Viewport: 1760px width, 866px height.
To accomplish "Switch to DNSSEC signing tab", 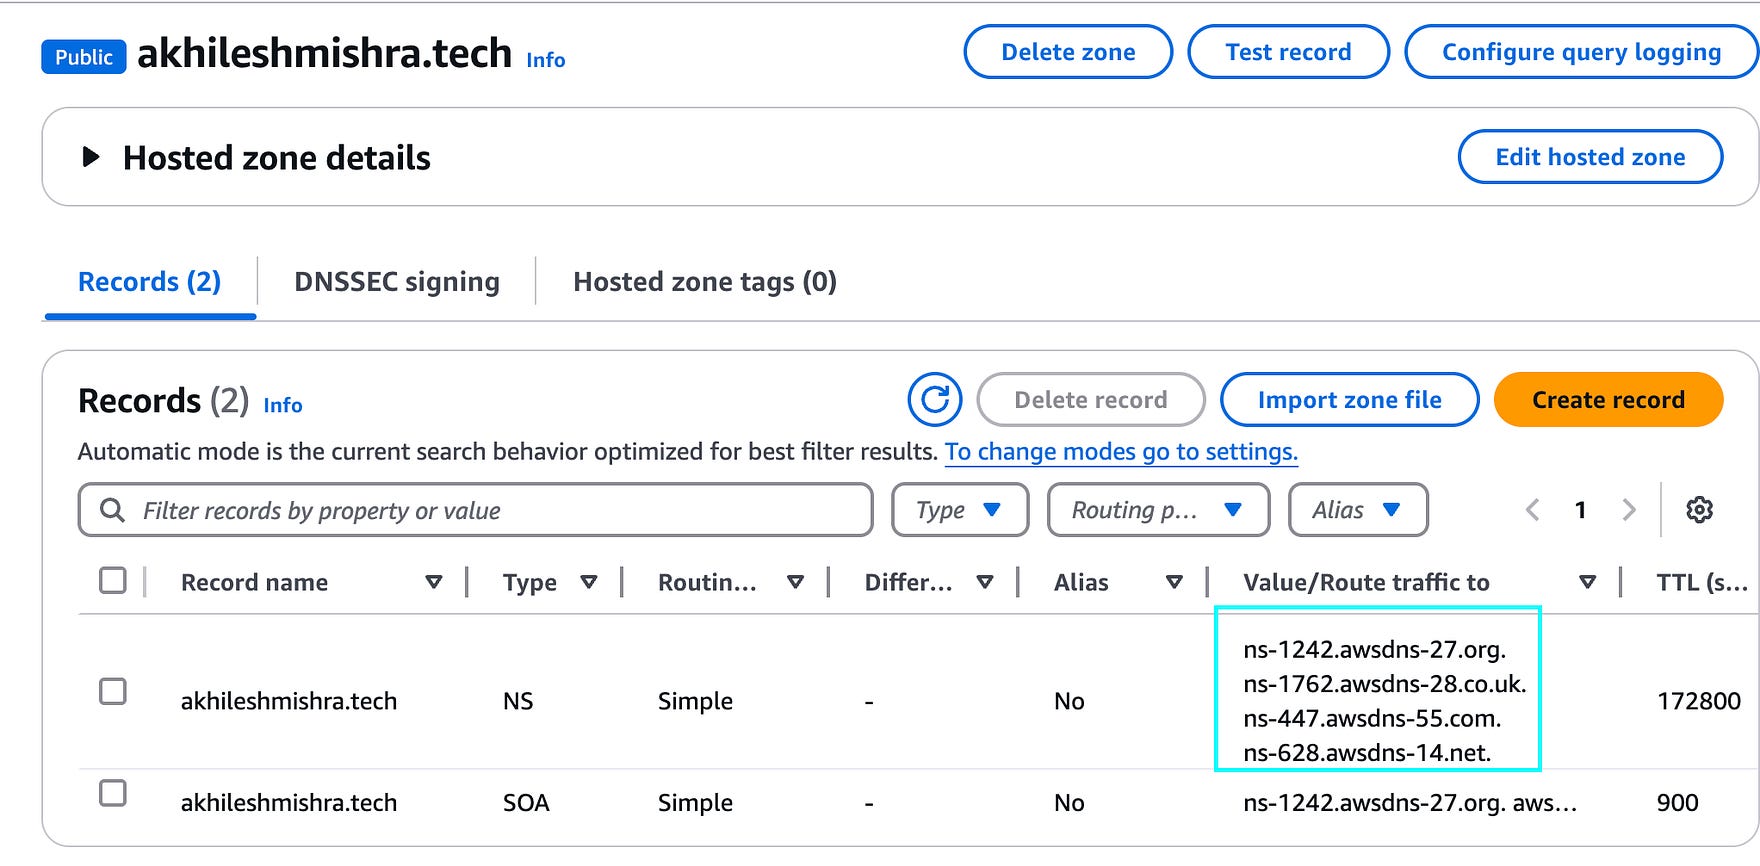I will tap(397, 282).
